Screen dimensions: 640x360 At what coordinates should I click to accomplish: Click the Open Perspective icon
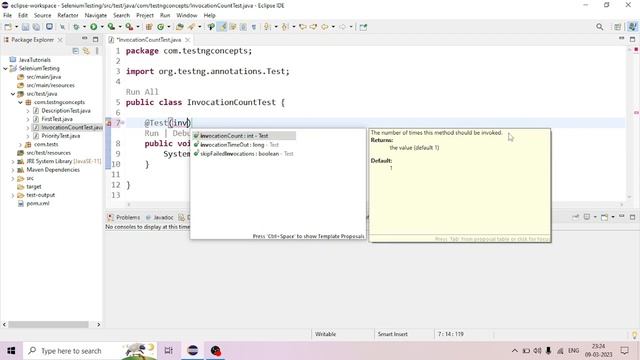coord(618,27)
